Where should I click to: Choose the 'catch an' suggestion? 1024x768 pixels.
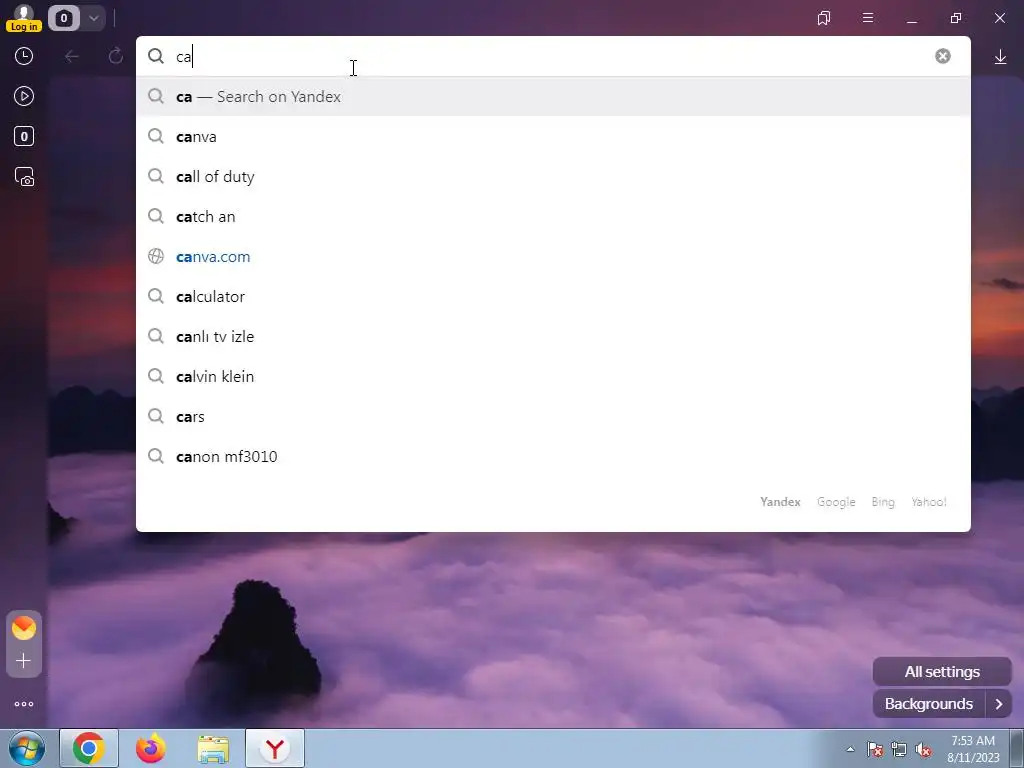coord(553,217)
